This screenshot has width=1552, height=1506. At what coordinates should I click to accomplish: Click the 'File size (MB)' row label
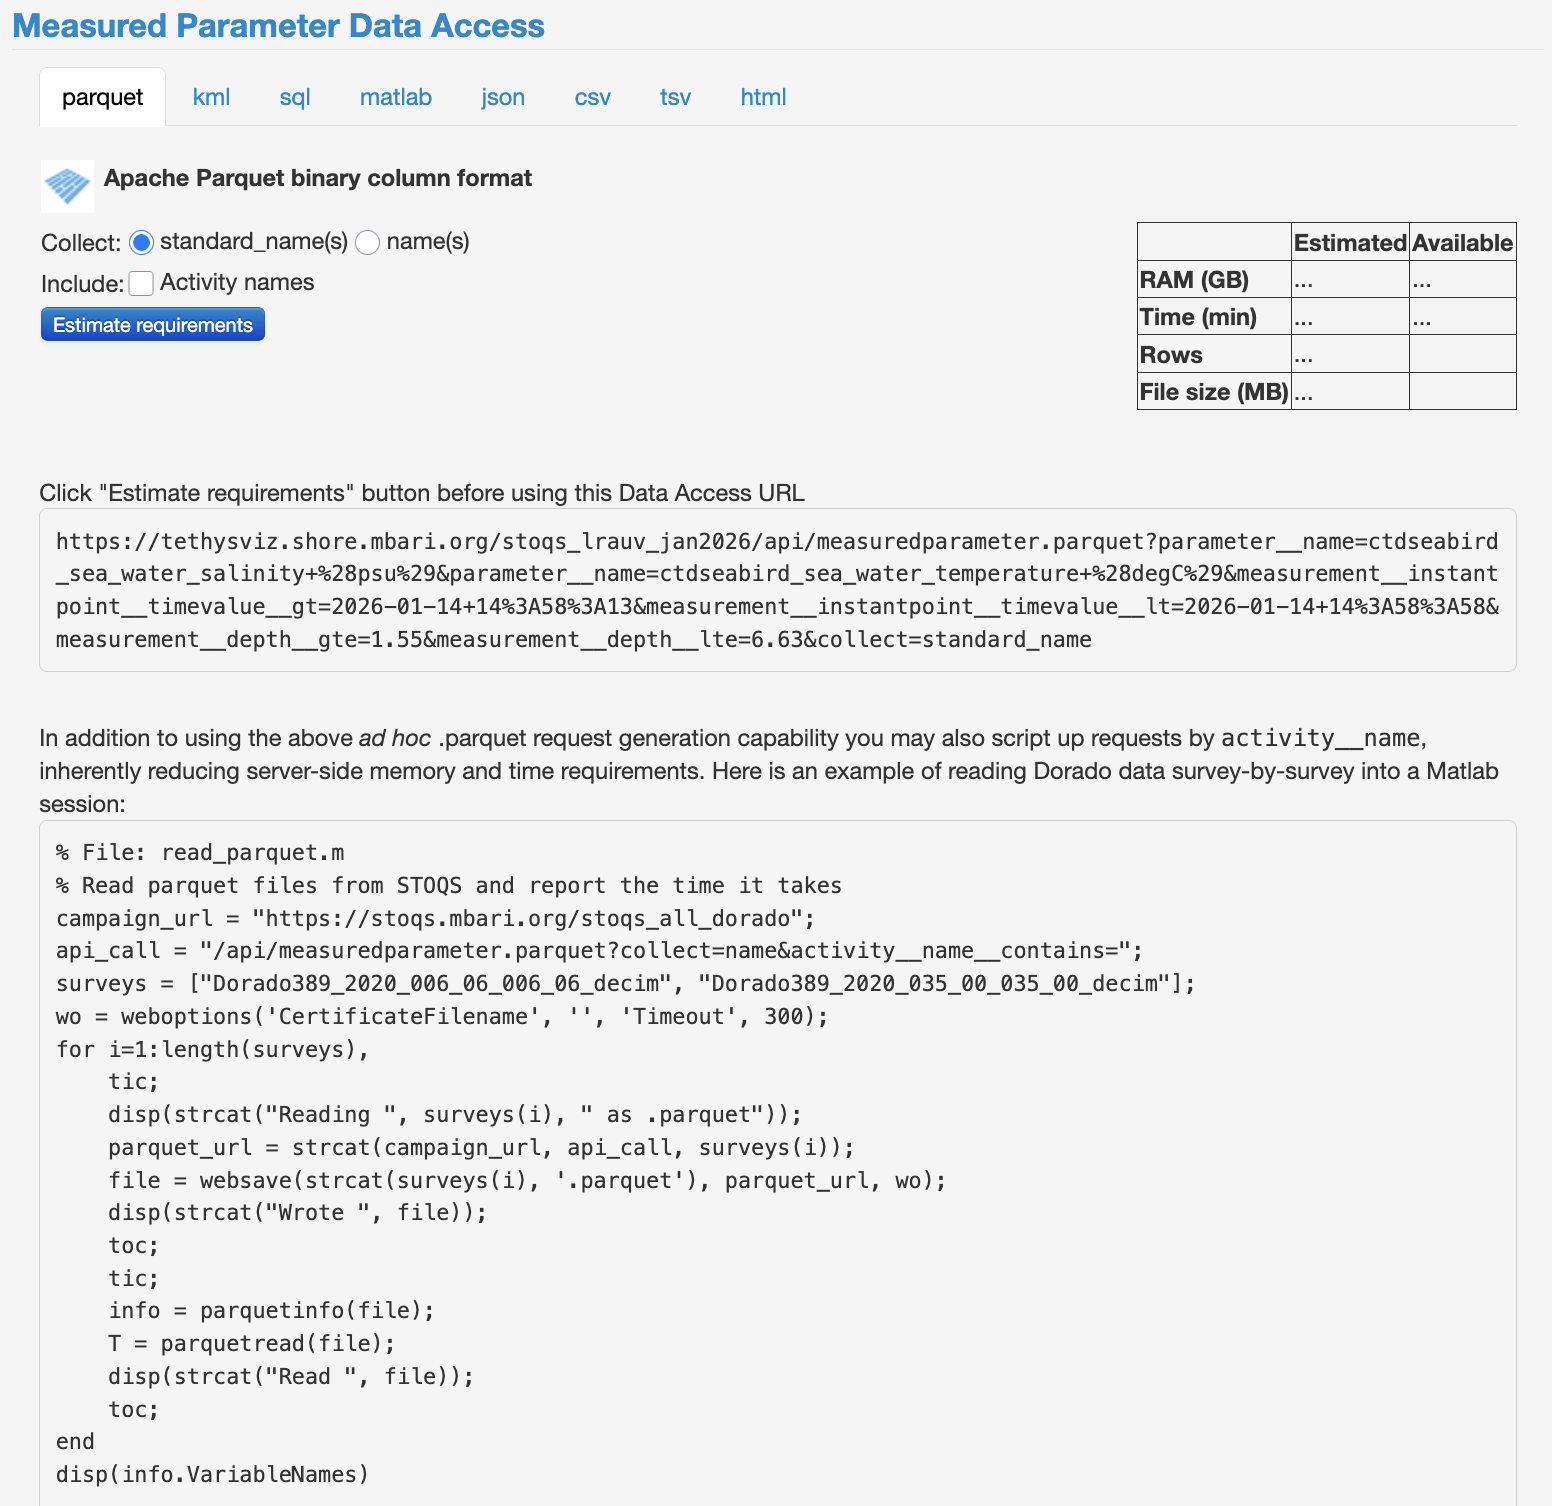pyautogui.click(x=1214, y=392)
